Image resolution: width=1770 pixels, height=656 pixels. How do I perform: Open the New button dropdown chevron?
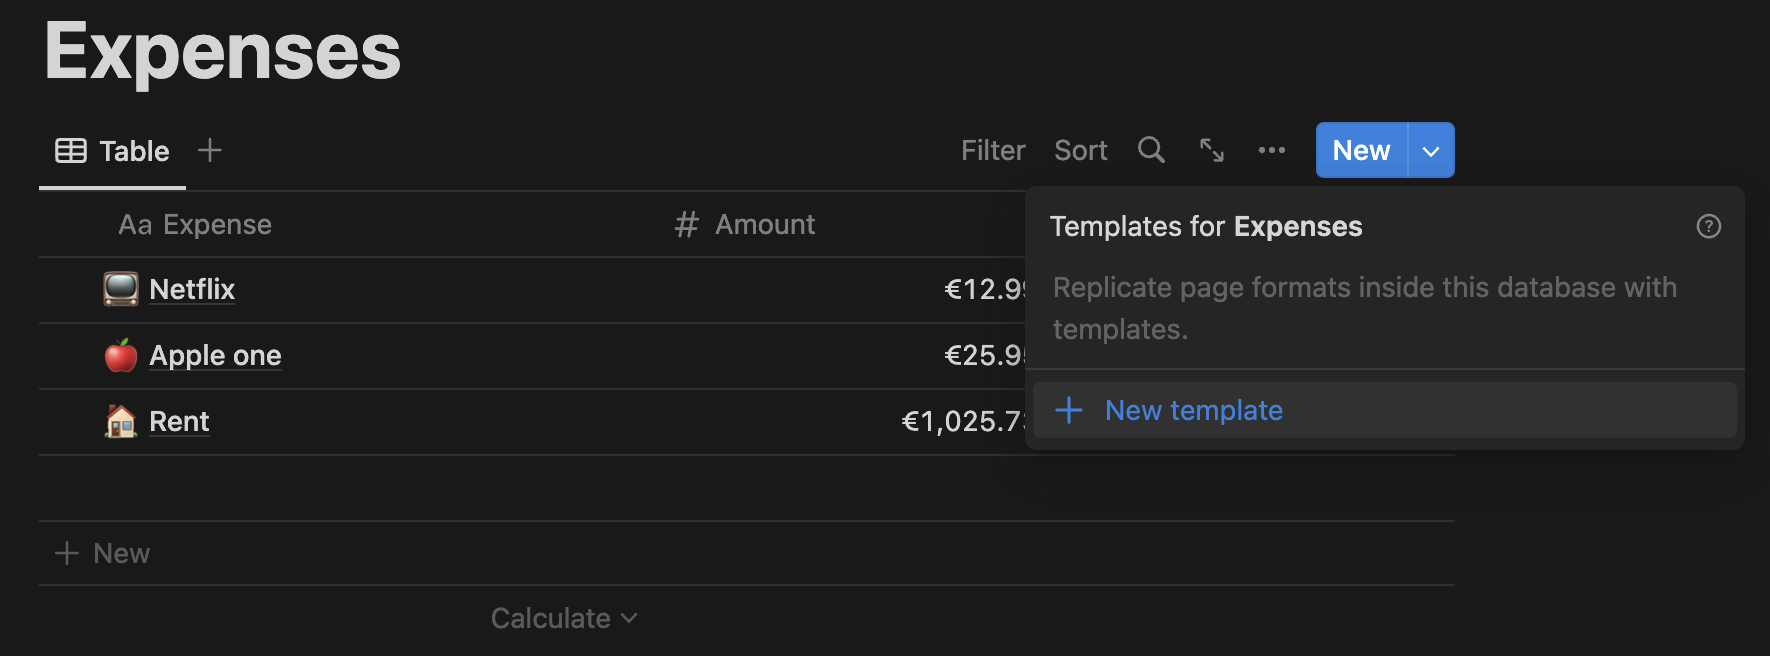coord(1430,150)
